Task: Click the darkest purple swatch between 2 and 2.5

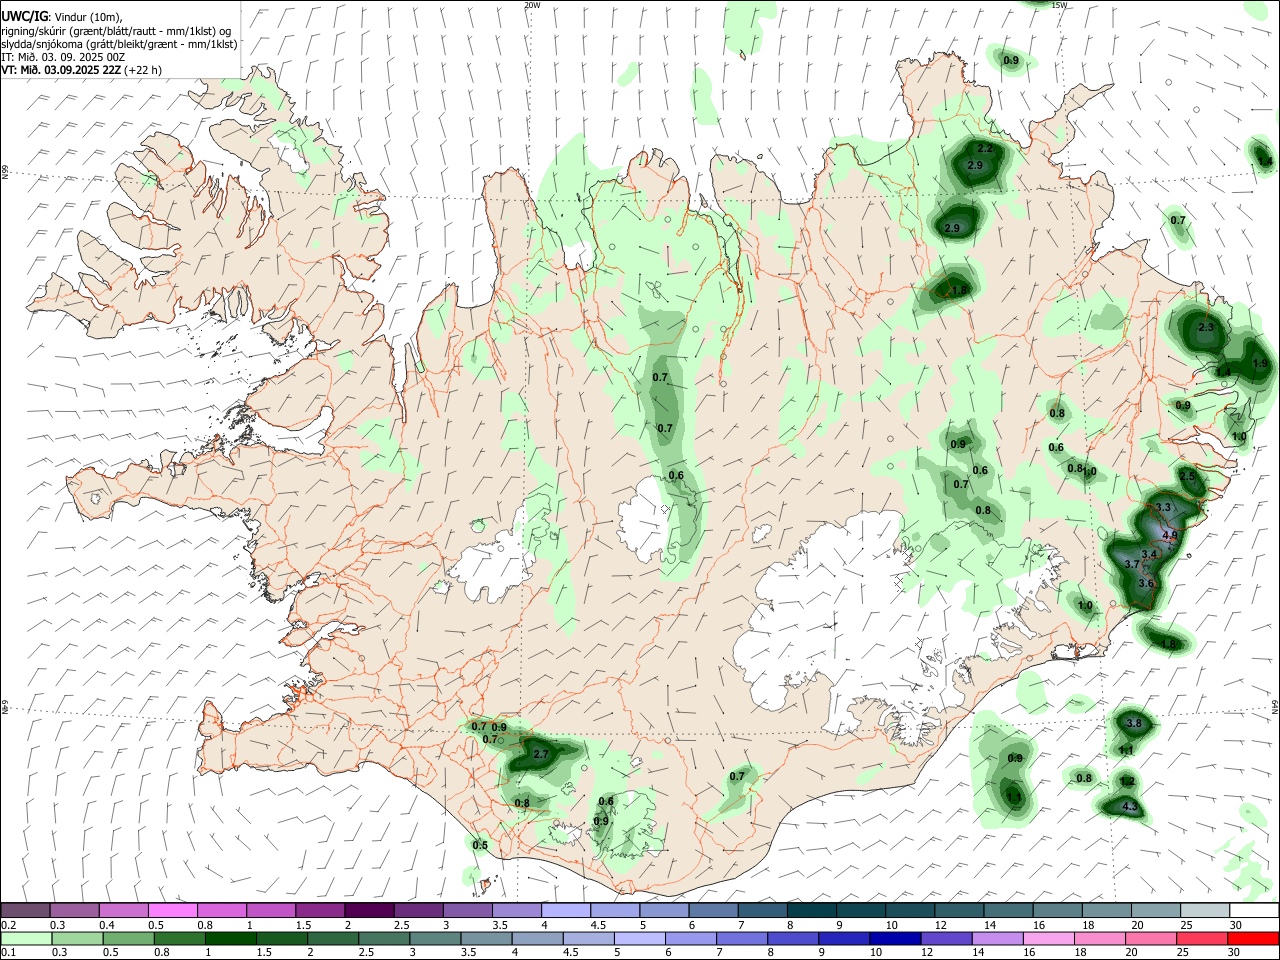Action: [x=369, y=910]
